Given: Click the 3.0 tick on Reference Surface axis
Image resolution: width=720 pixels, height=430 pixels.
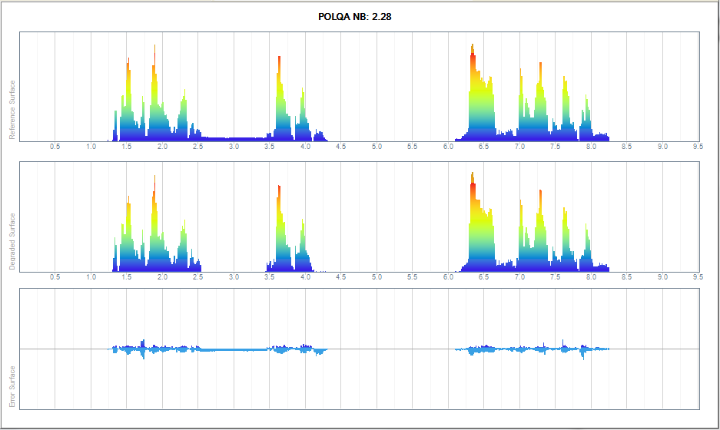Looking at the screenshot, I should 234,147.
